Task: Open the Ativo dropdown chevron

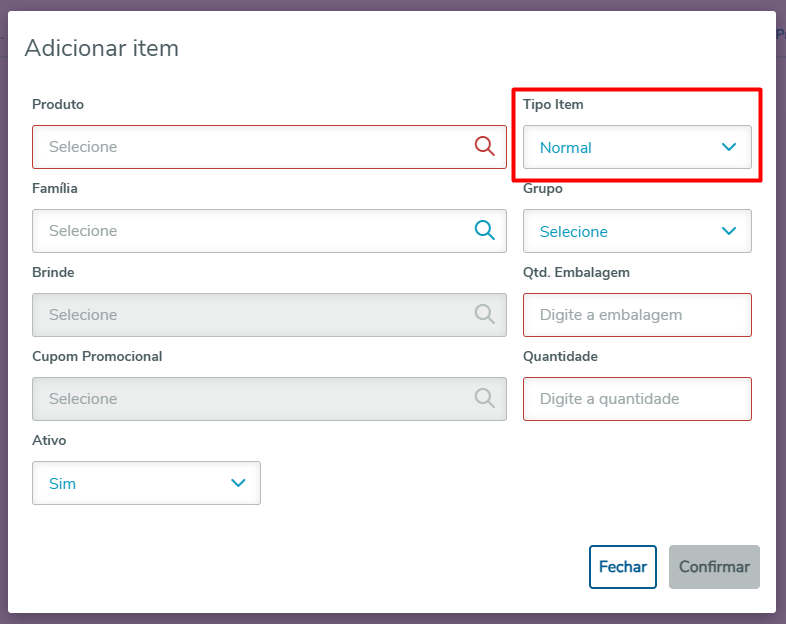Action: pos(238,483)
